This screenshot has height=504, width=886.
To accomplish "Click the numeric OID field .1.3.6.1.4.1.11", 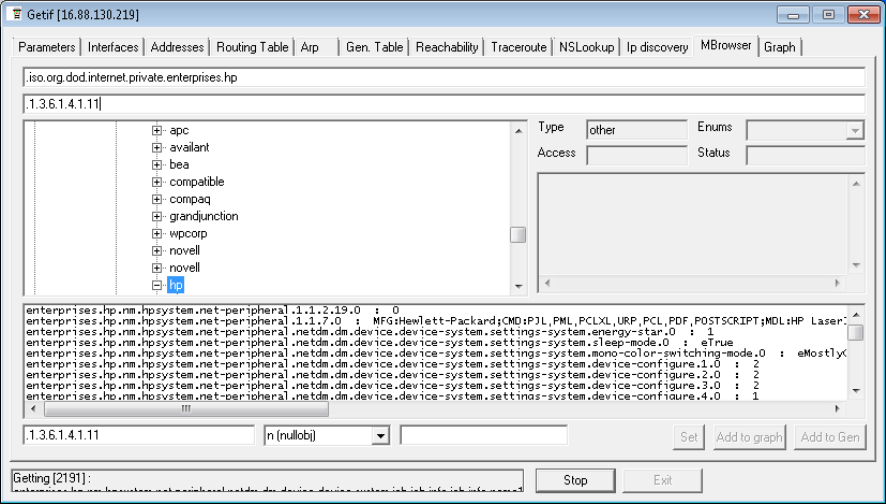I will (444, 104).
